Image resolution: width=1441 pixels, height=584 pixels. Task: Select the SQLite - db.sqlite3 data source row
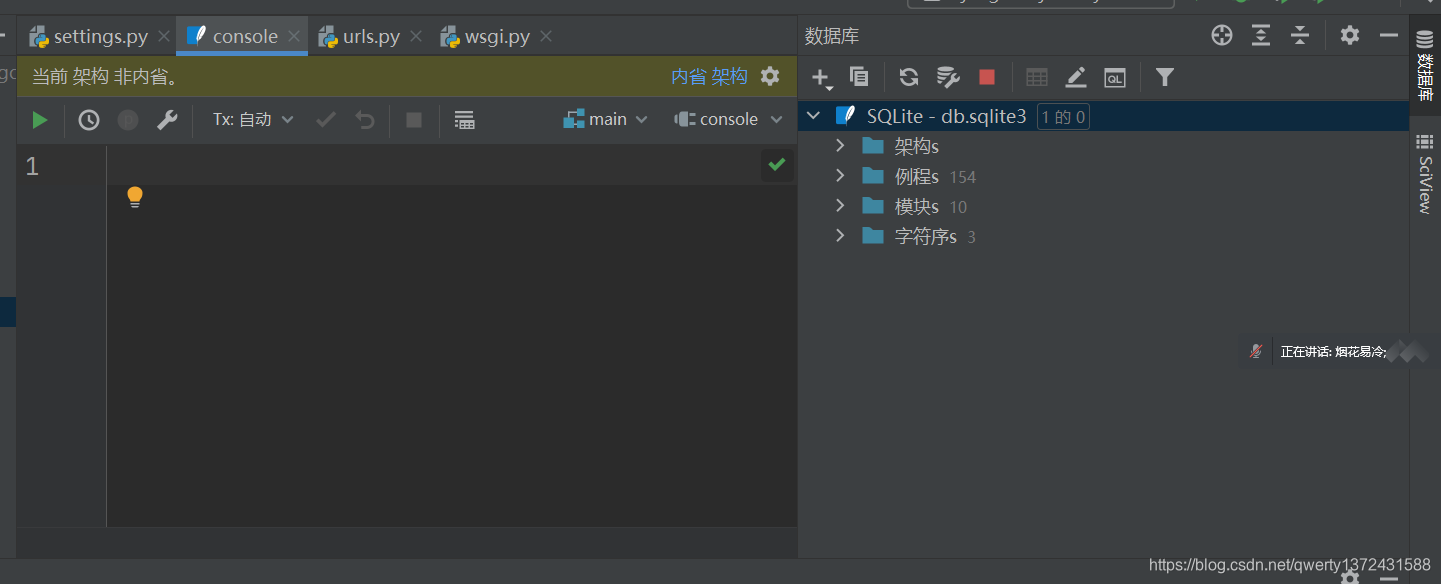(x=1103, y=116)
